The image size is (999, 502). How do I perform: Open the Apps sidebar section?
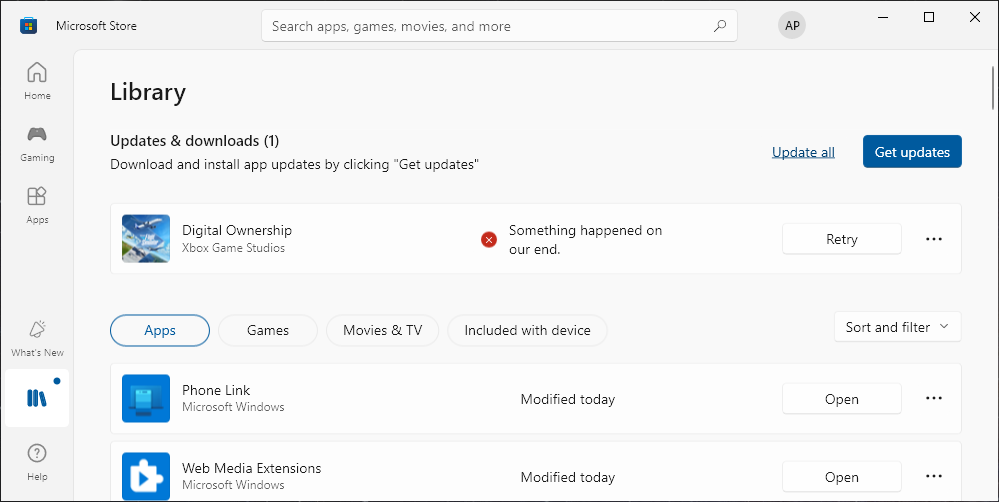37,205
